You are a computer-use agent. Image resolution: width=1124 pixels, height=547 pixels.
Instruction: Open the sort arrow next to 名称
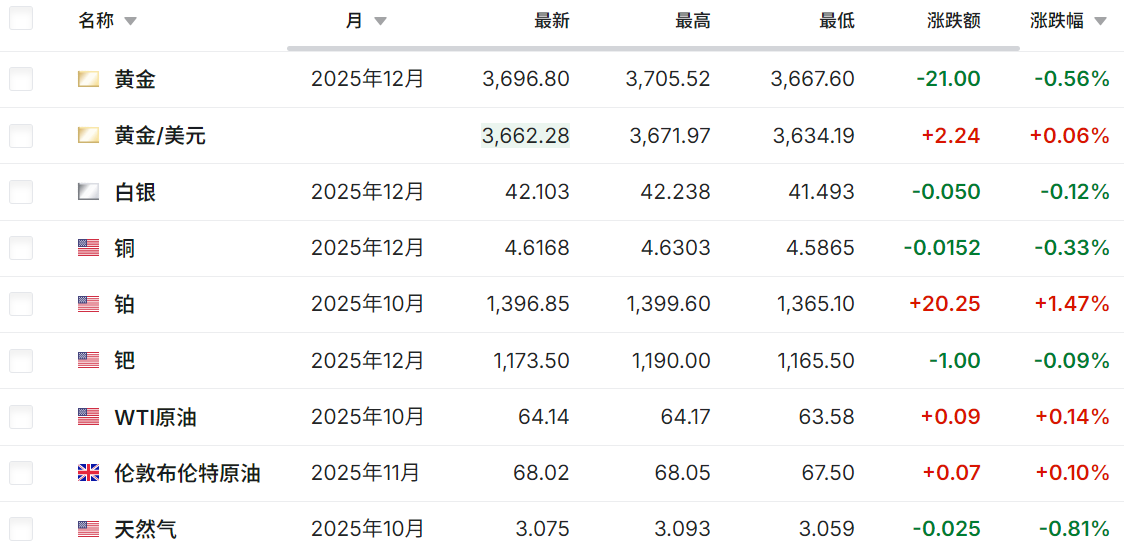tap(130, 22)
